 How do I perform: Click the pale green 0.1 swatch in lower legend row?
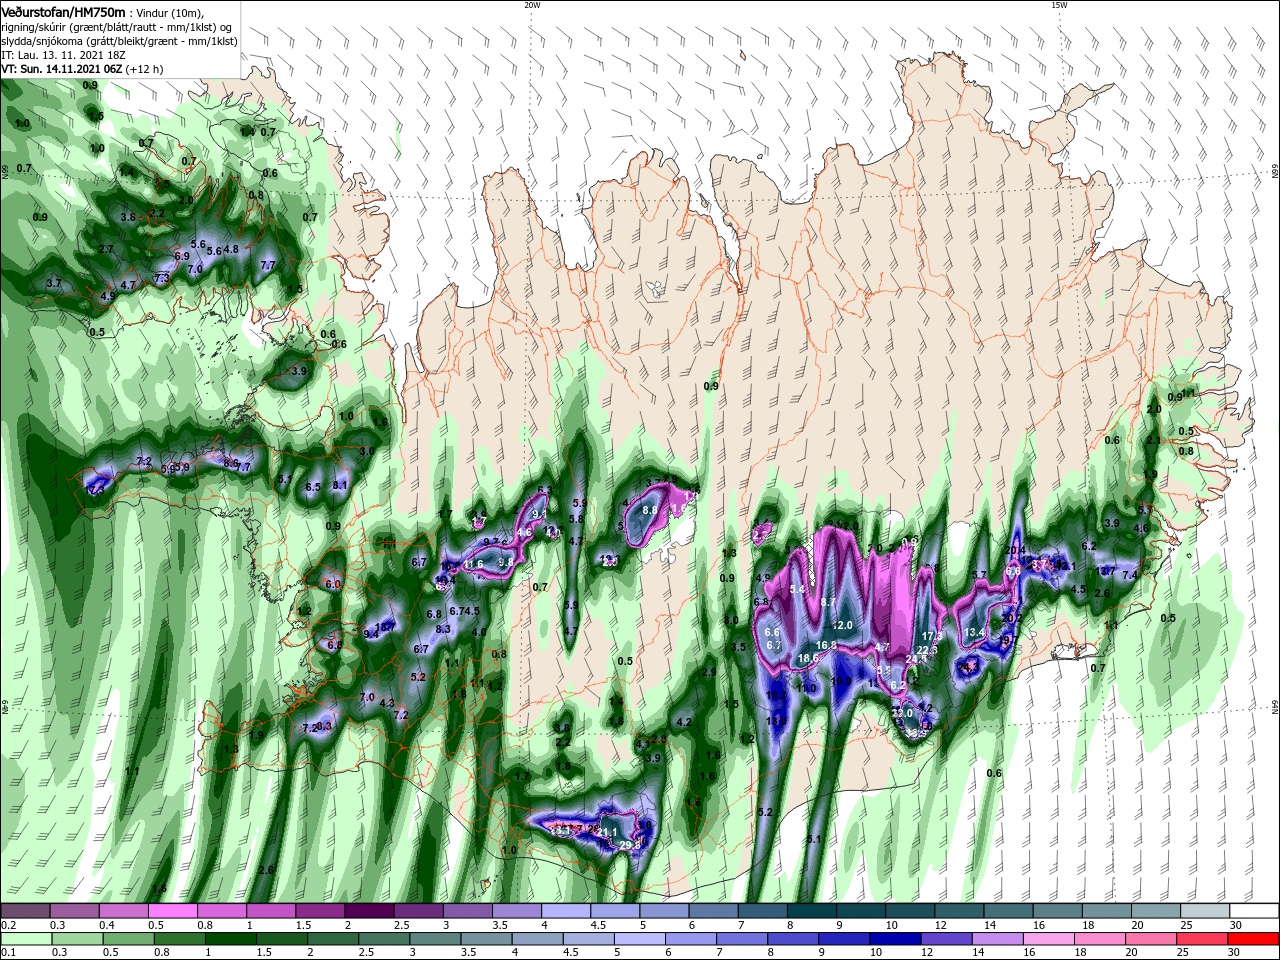click(x=25, y=937)
